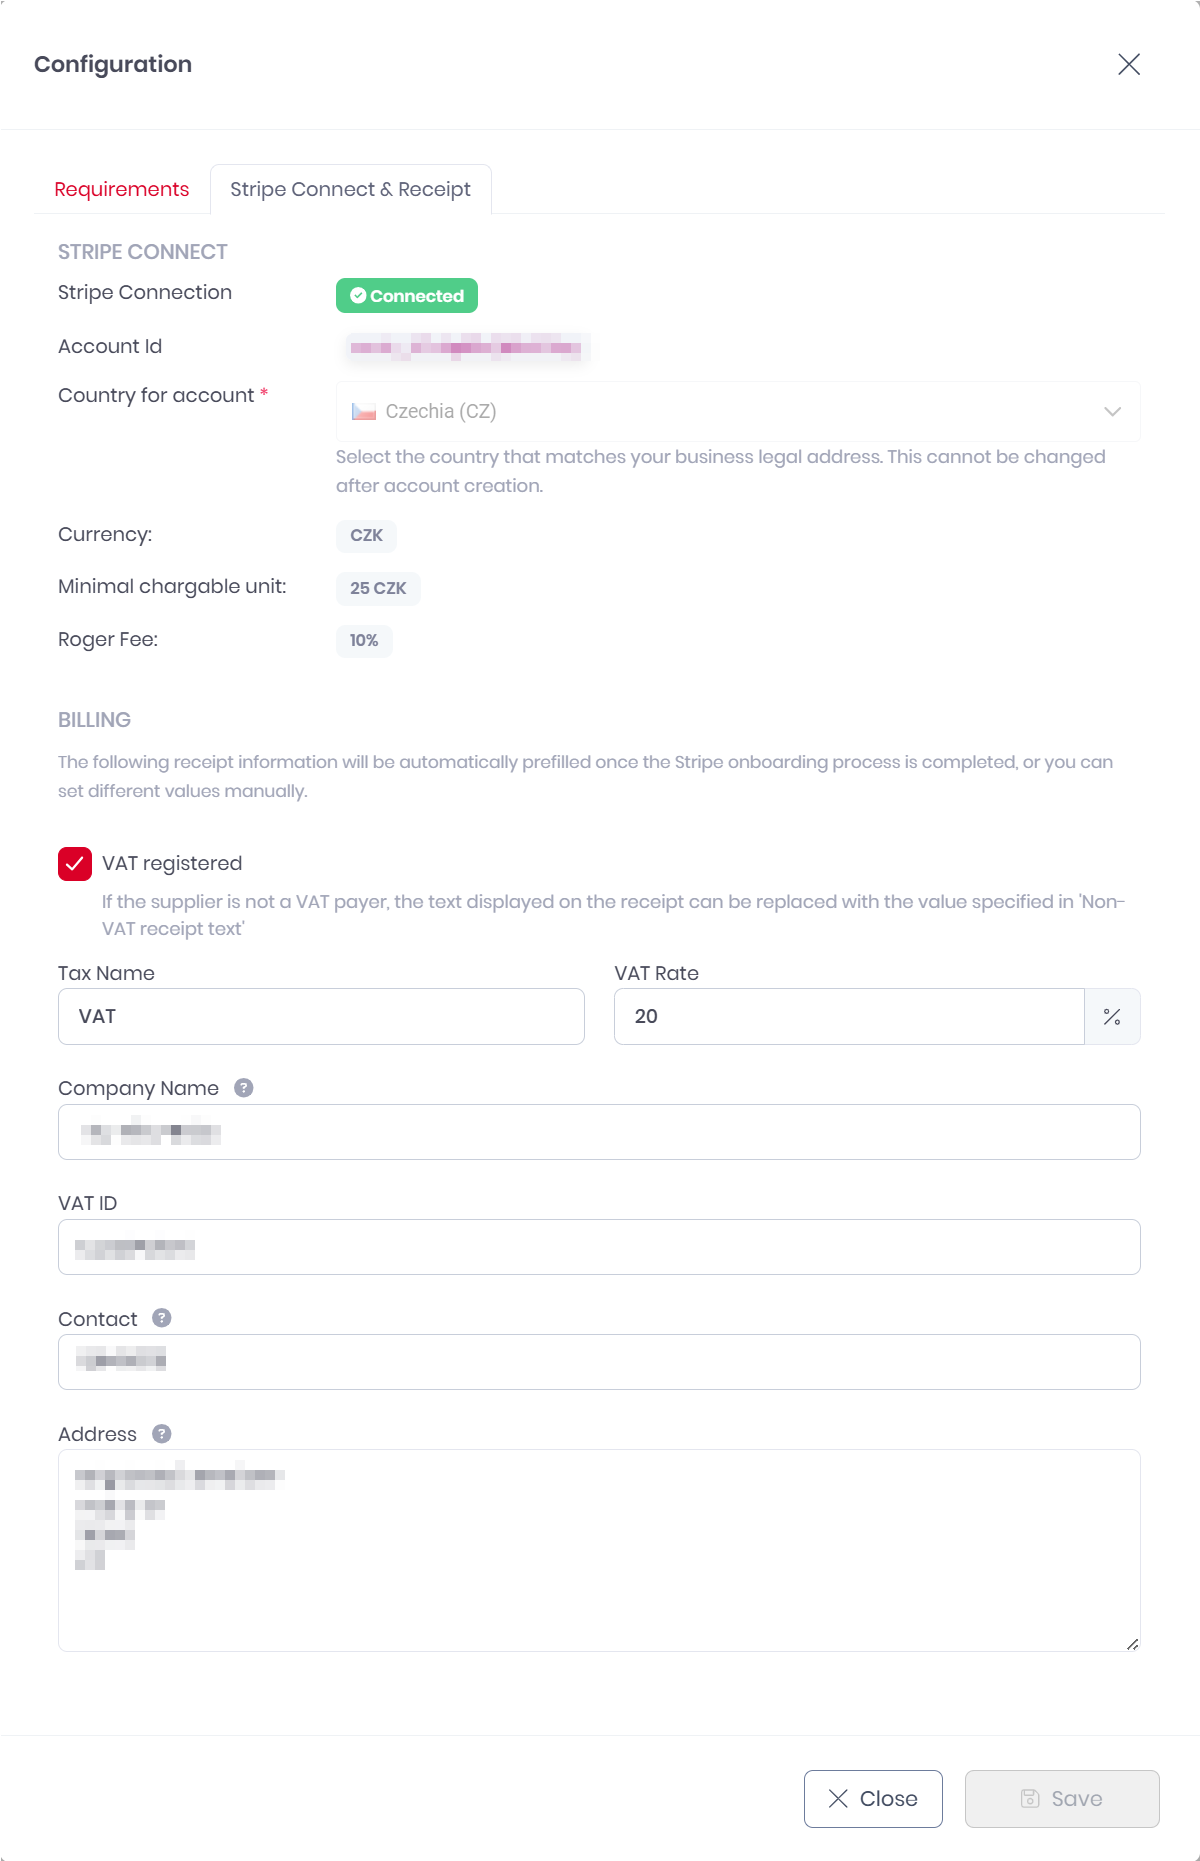Viewport: 1200px width, 1861px height.
Task: Click inside the Address text area
Action: (x=599, y=1580)
